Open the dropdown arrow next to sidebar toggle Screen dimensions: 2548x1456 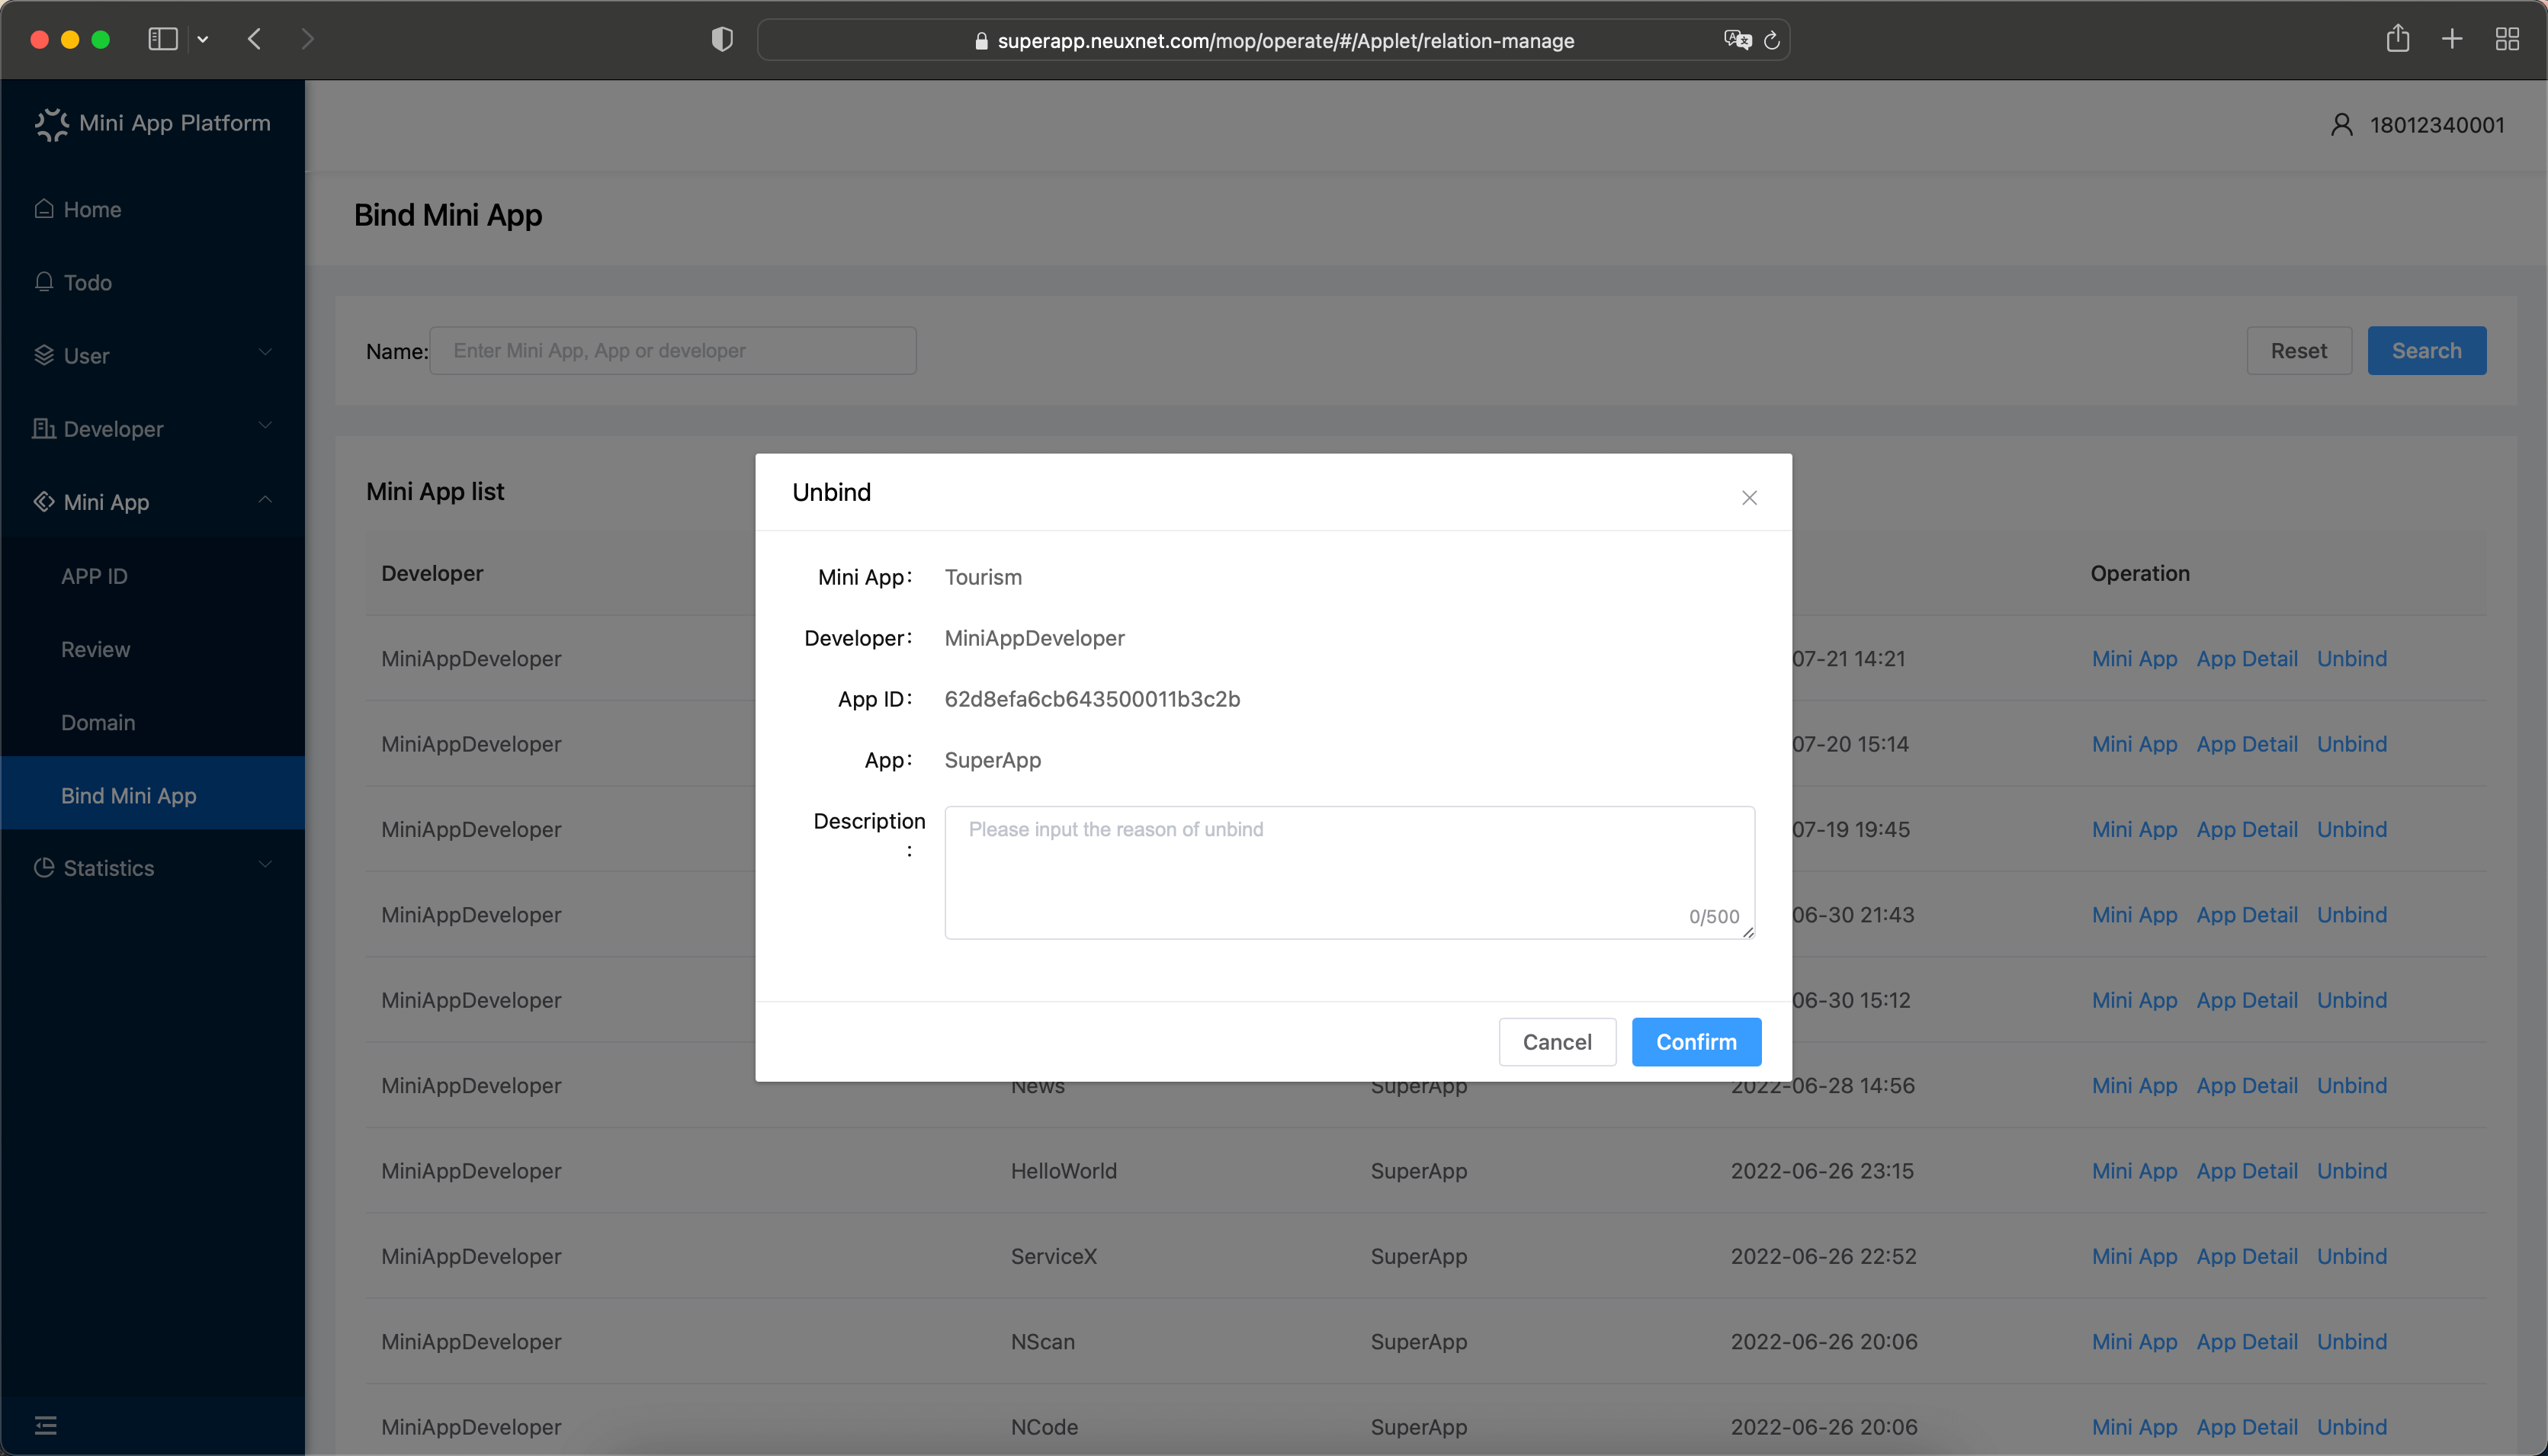[203, 40]
